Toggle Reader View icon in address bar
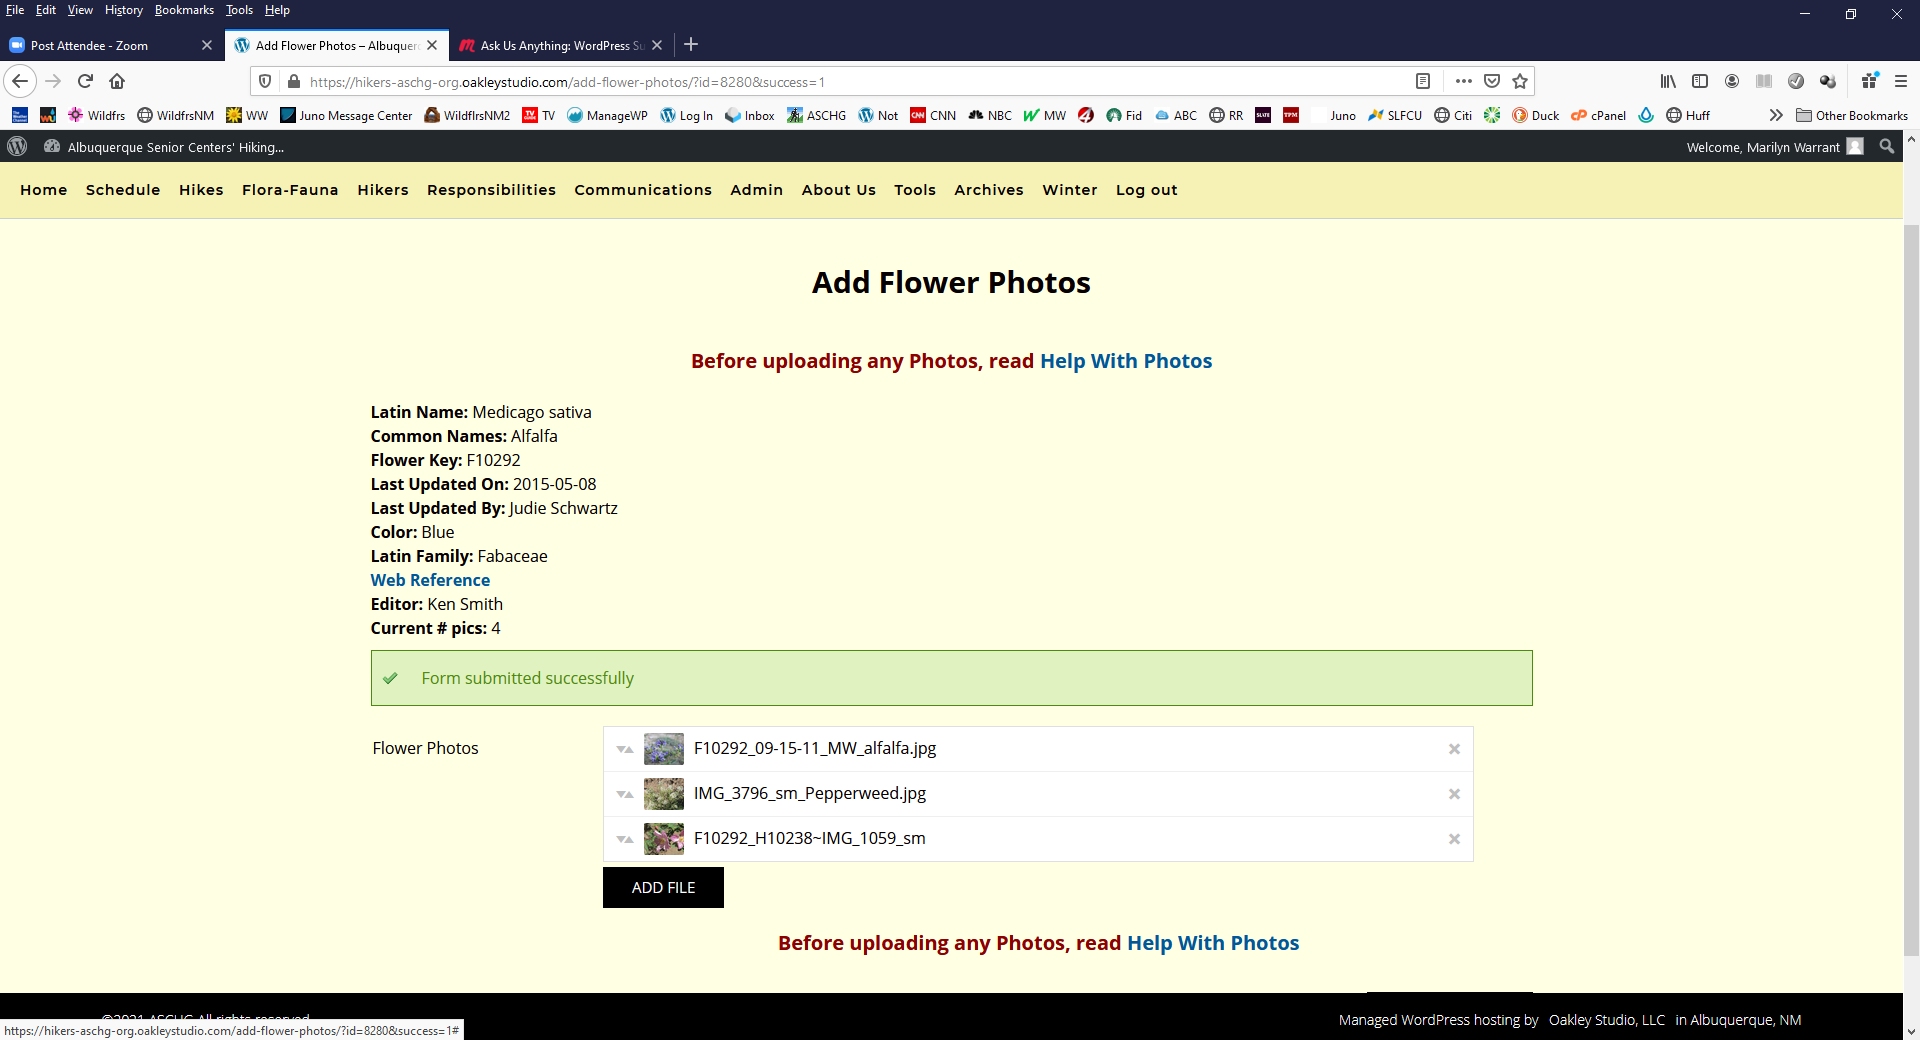This screenshot has height=1040, width=1920. coord(1423,81)
